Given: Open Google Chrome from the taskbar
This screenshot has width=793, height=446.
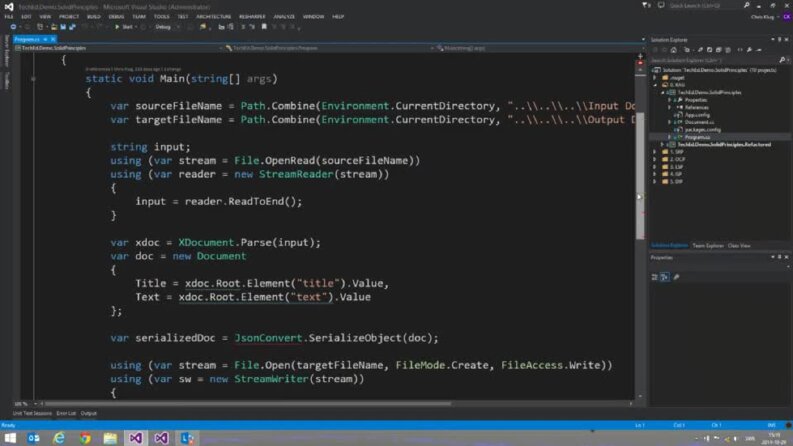Looking at the screenshot, I should 85,438.
